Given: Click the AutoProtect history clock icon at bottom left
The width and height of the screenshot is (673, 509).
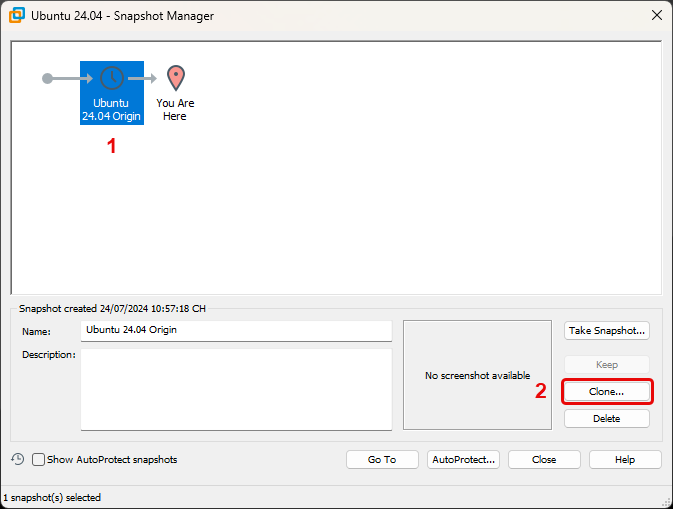Looking at the screenshot, I should pyautogui.click(x=18, y=459).
